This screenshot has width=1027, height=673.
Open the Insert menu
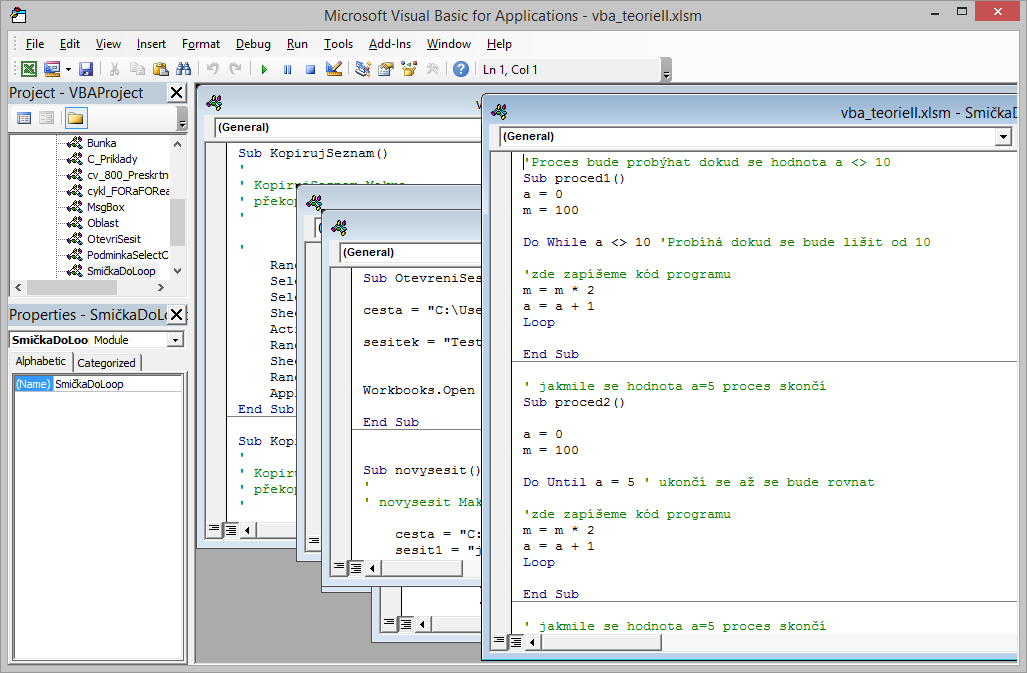click(x=151, y=44)
